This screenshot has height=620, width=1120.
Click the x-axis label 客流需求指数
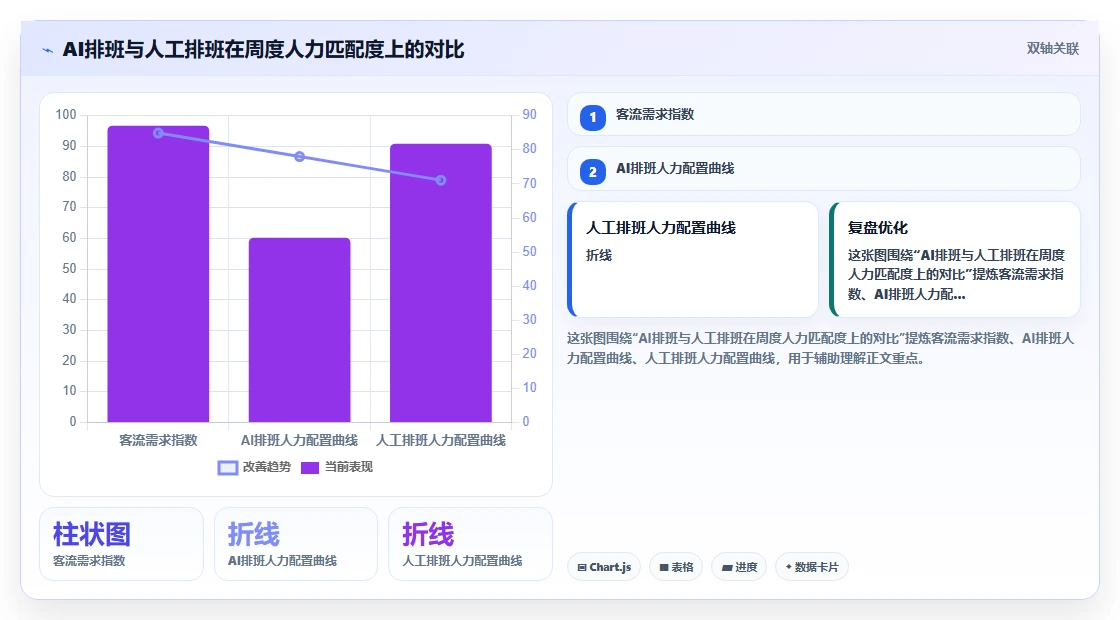[x=158, y=441]
